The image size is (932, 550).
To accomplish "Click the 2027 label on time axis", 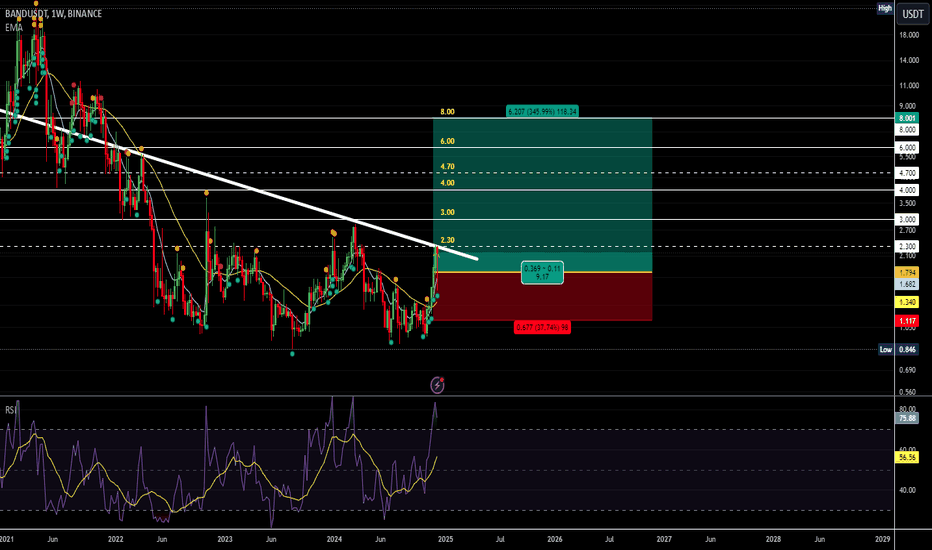I will pos(664,539).
